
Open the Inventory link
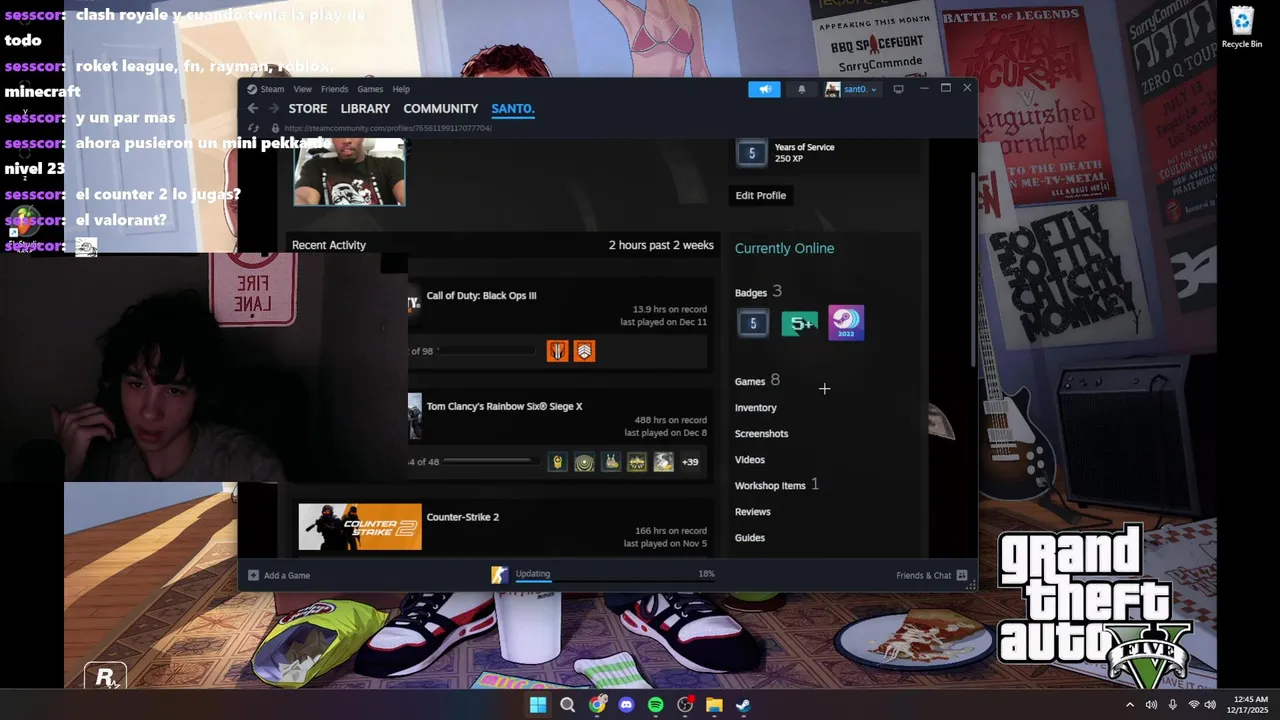coord(755,408)
